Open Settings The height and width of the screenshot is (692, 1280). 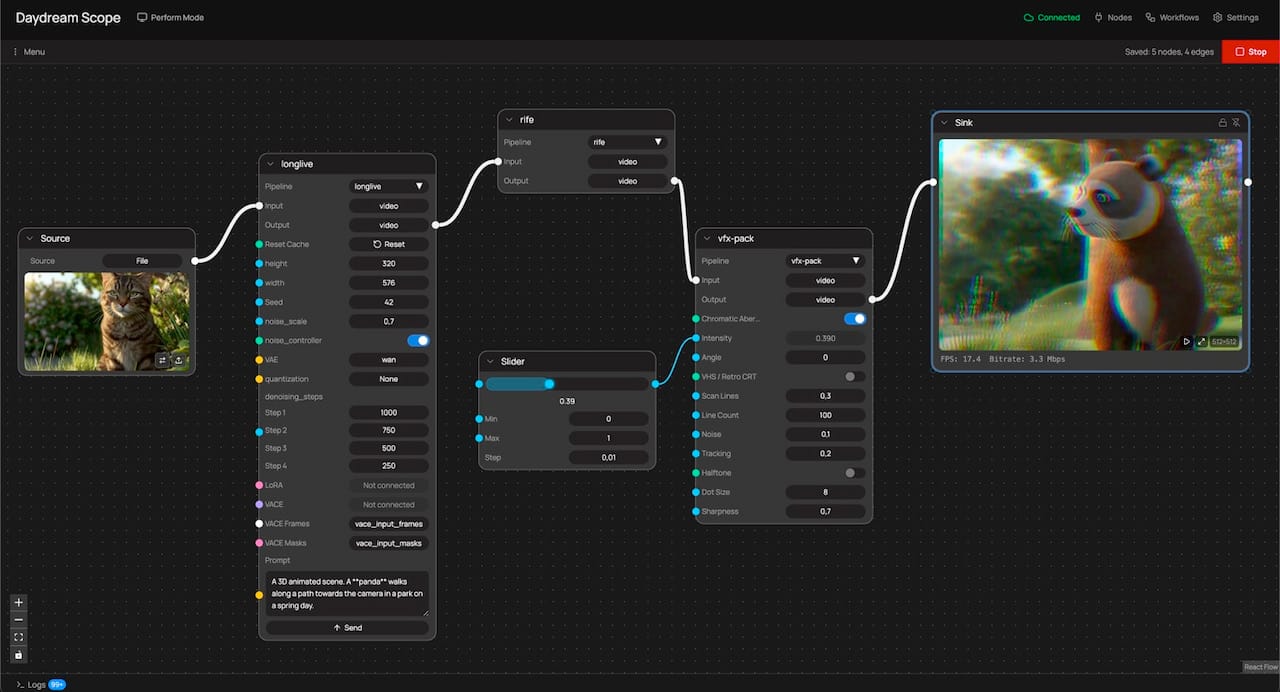tap(1236, 18)
